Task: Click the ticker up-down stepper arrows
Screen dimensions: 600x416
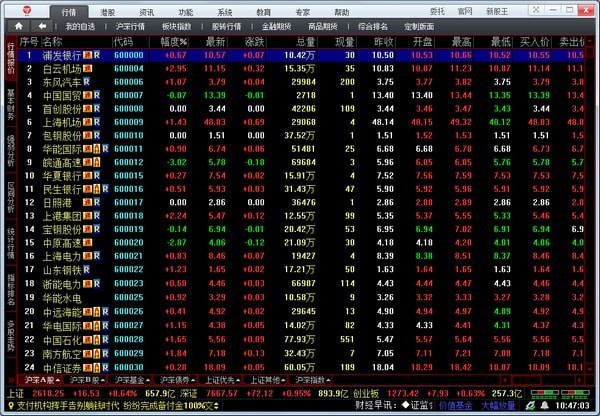Action: (x=216, y=406)
